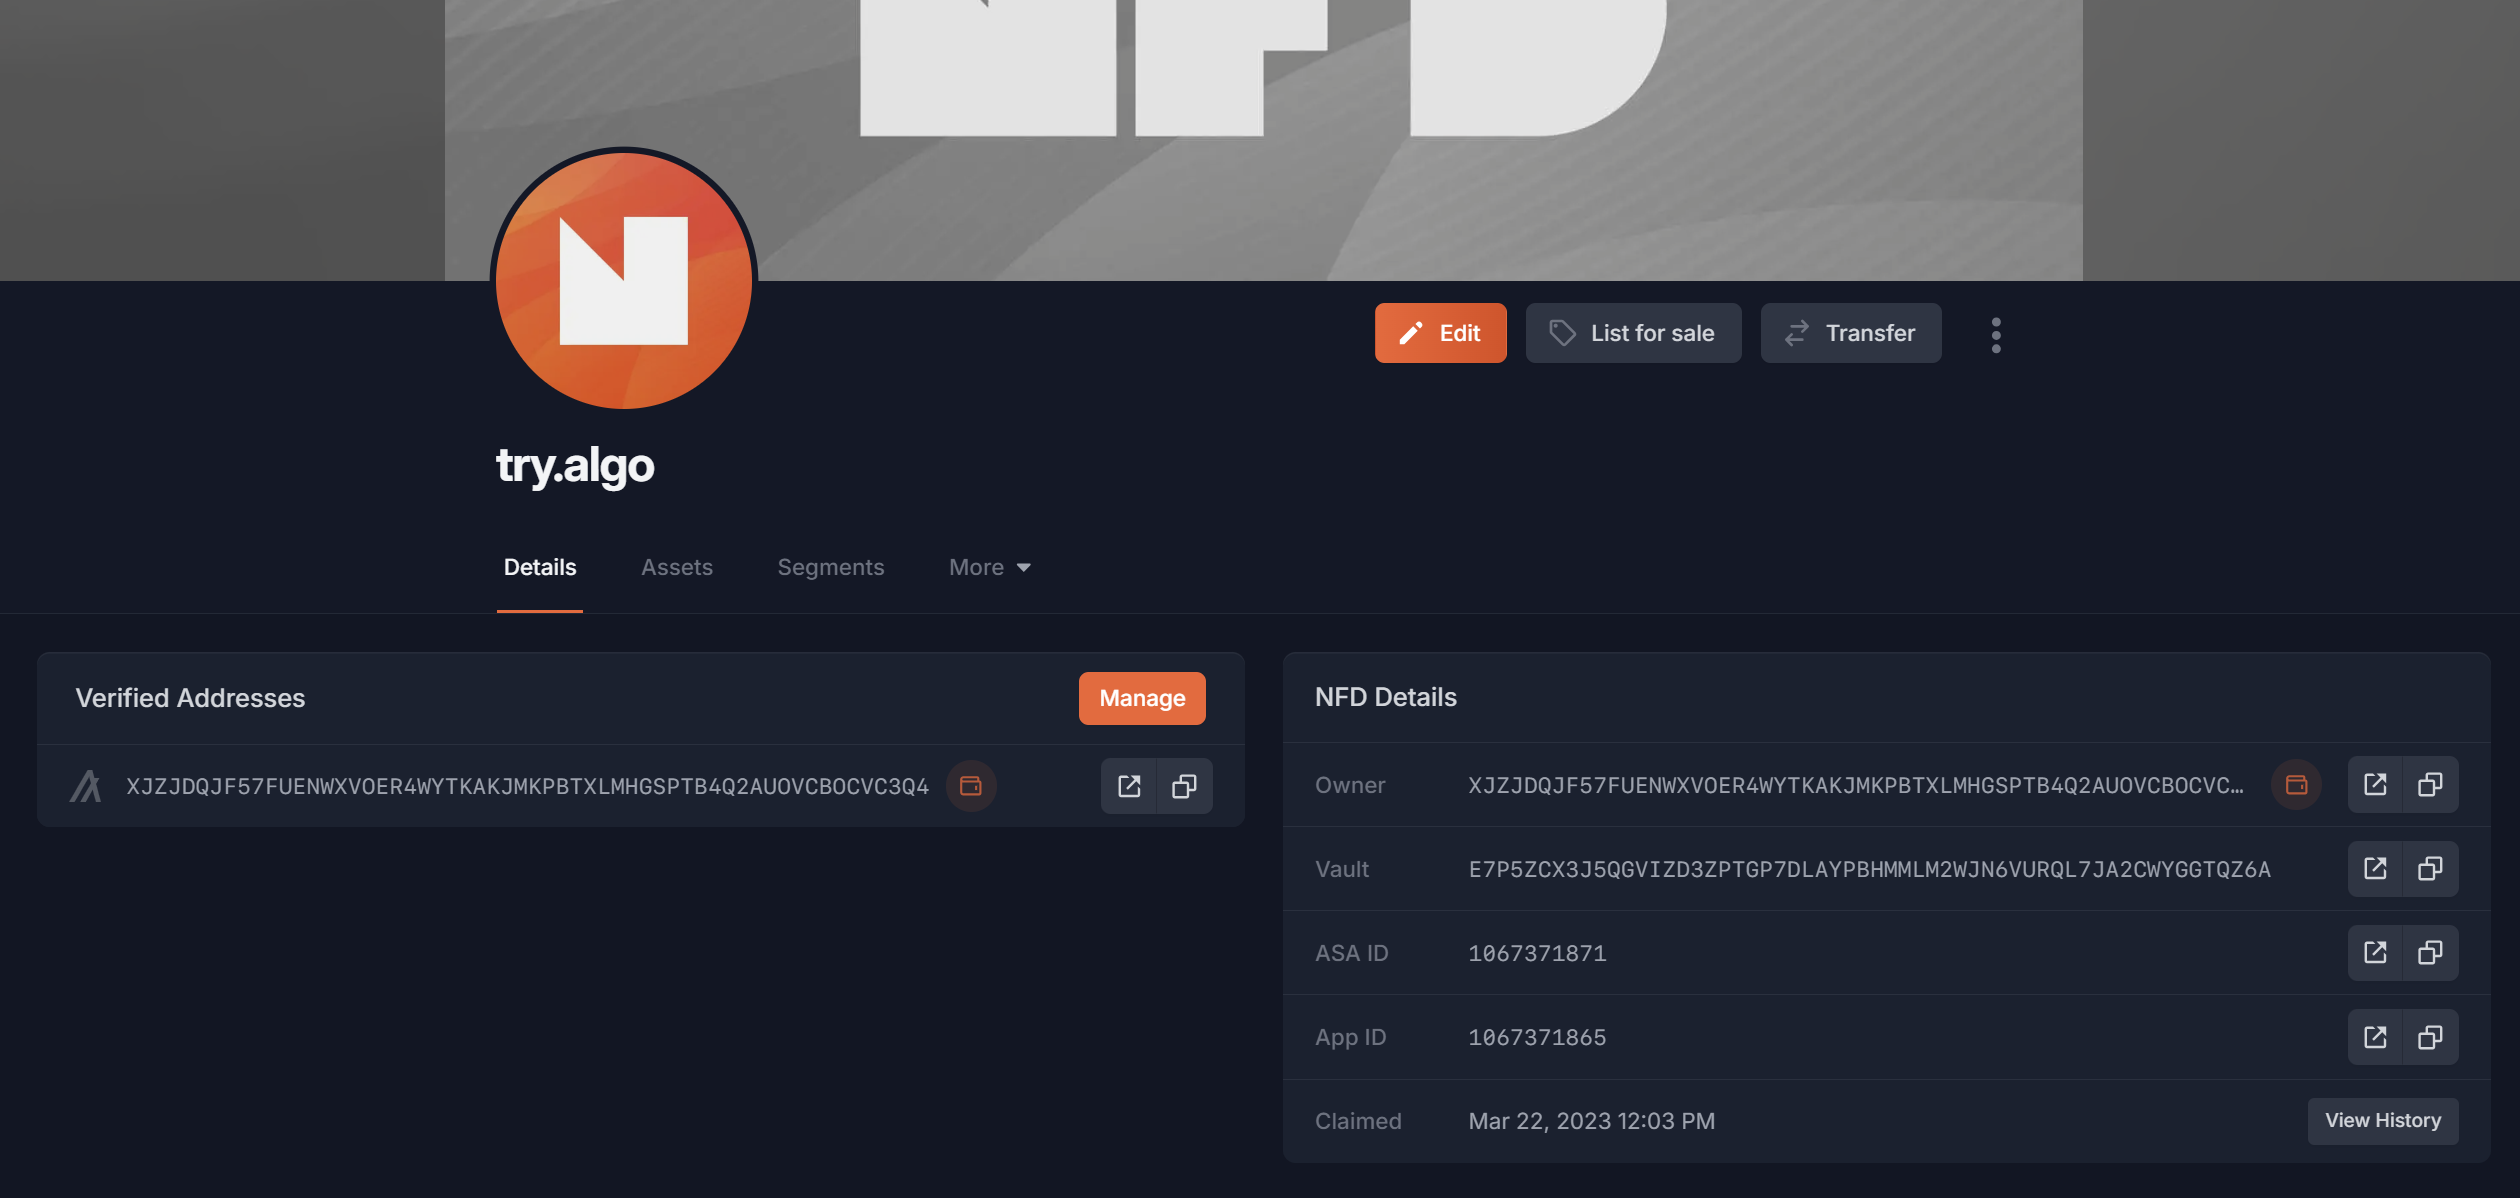2520x1198 pixels.
Task: Click the Edit button
Action: click(x=1440, y=333)
